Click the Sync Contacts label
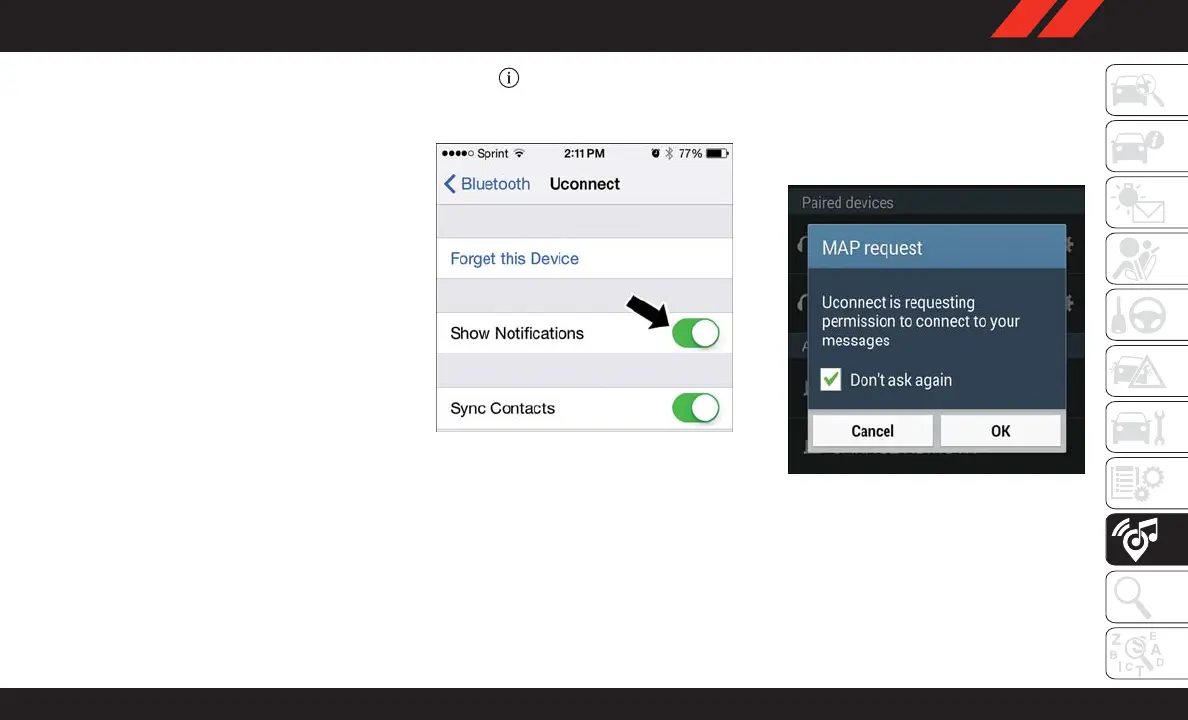This screenshot has height=720, width=1188. click(502, 408)
